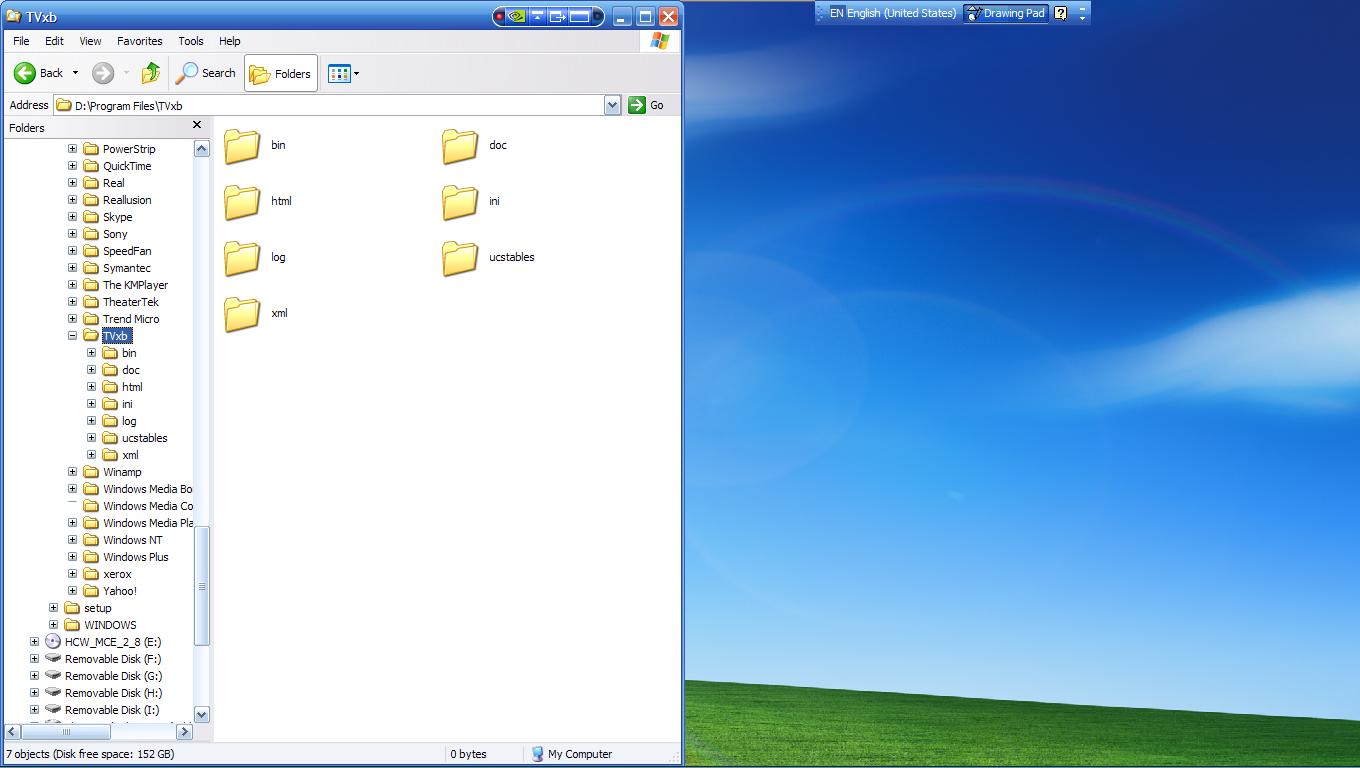Screen dimensions: 1360x768
Task: Close the Folders side panel
Action: point(197,125)
